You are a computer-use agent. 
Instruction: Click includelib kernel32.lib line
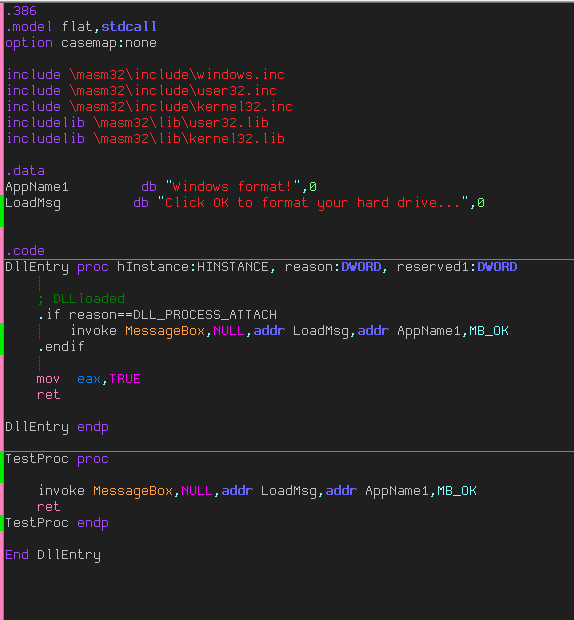click(x=145, y=138)
